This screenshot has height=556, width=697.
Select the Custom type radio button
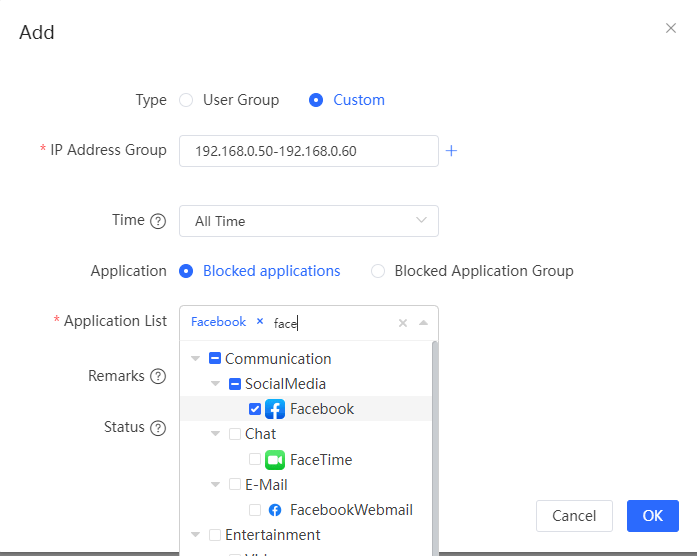pos(316,100)
